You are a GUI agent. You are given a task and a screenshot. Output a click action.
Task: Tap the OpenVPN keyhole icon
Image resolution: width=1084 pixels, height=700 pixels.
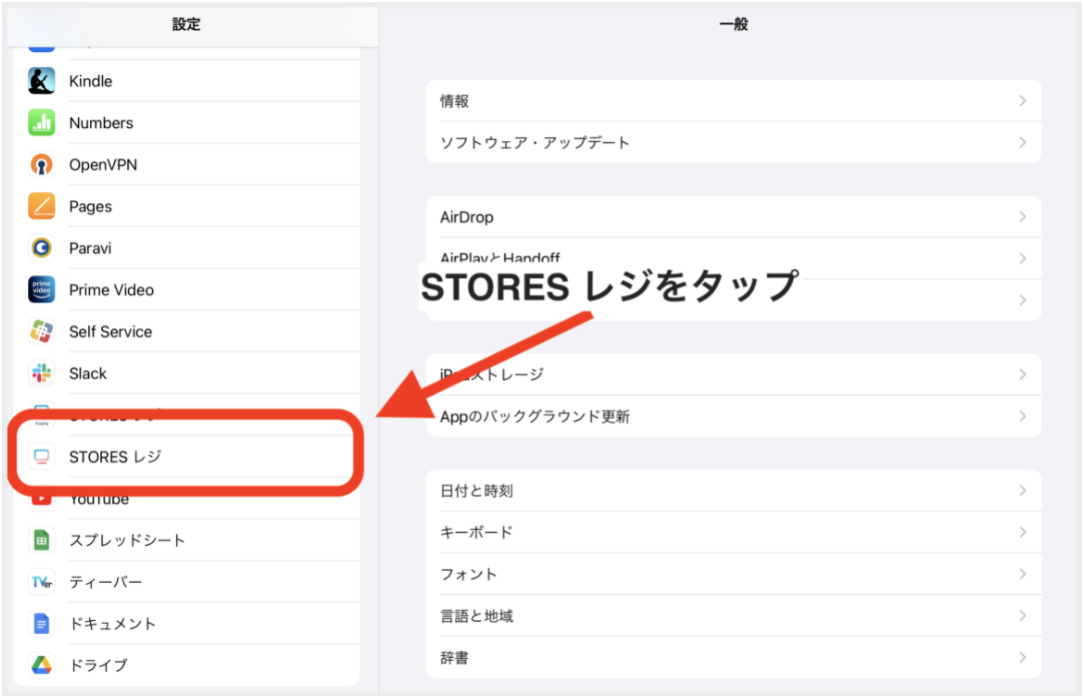coord(41,164)
